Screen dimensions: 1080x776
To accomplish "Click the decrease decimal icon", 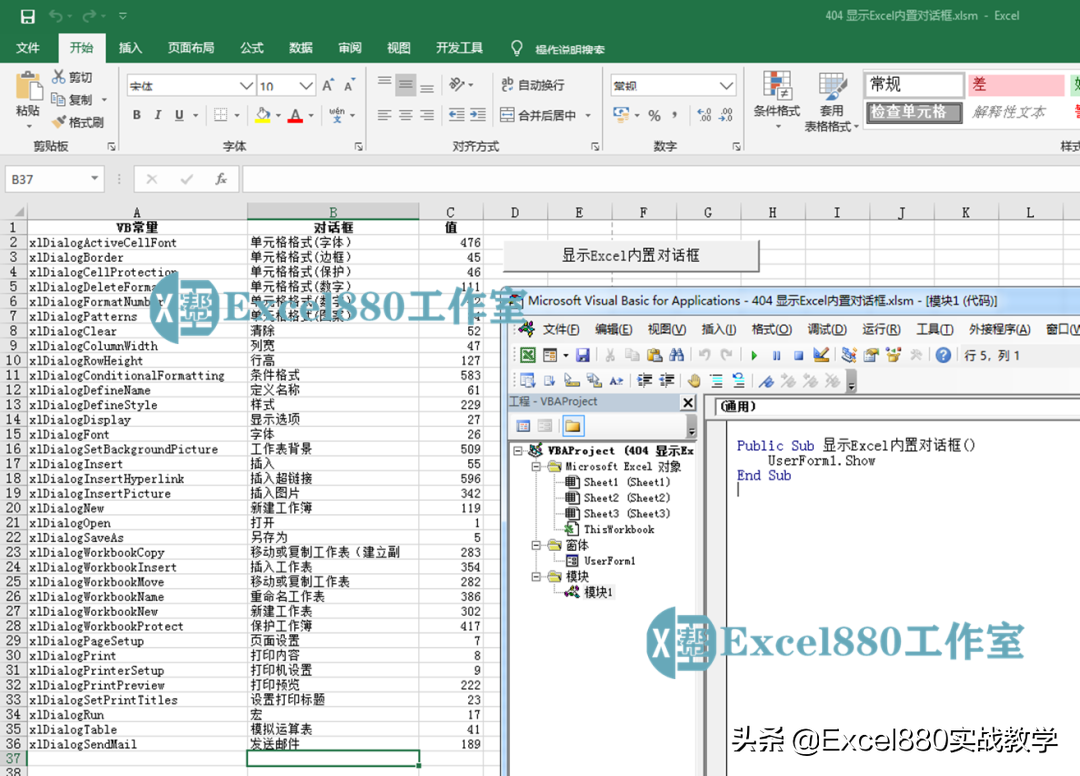I will 726,116.
